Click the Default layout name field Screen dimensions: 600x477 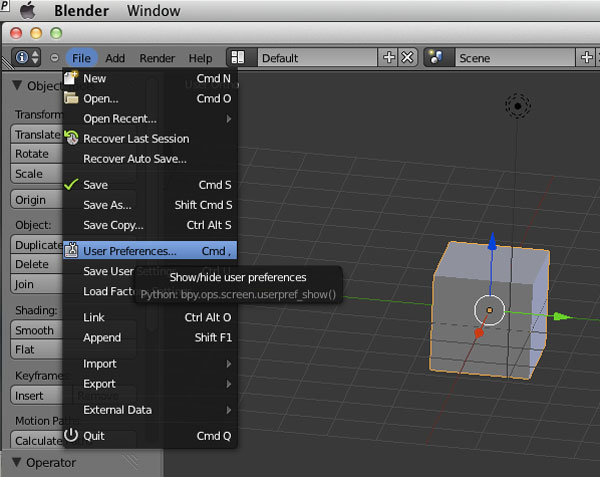(x=318, y=57)
